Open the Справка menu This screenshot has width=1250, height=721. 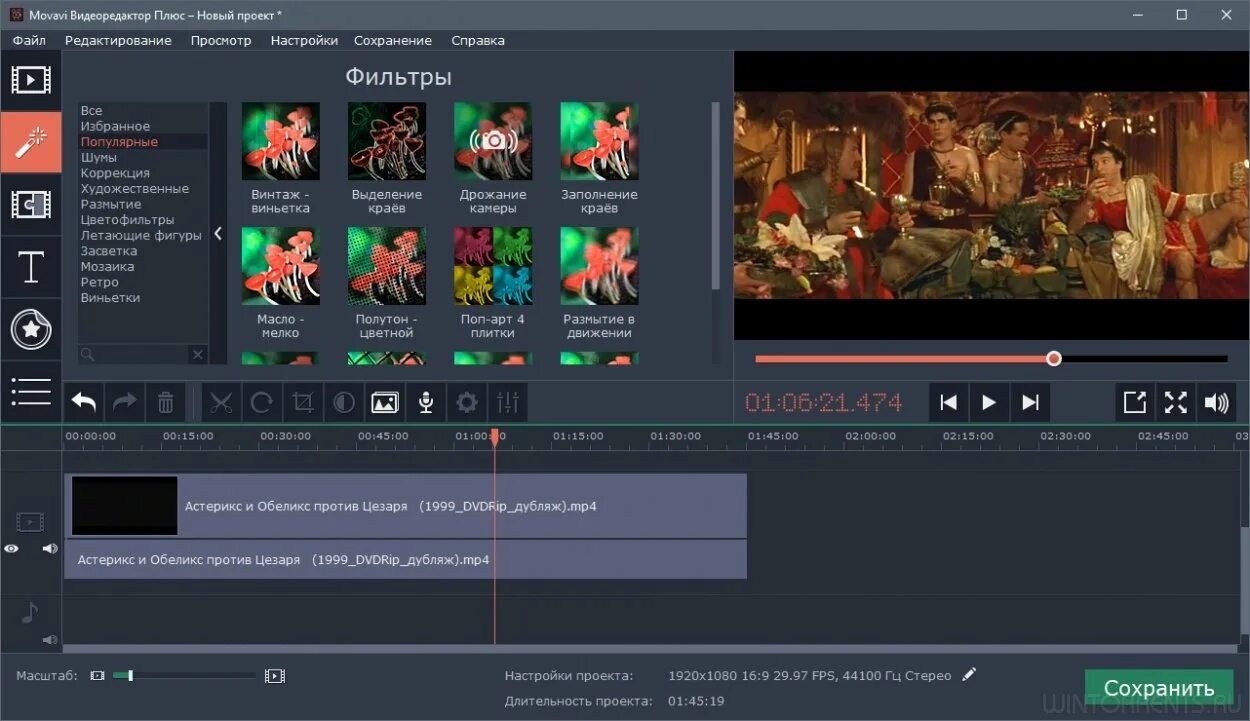tap(478, 40)
